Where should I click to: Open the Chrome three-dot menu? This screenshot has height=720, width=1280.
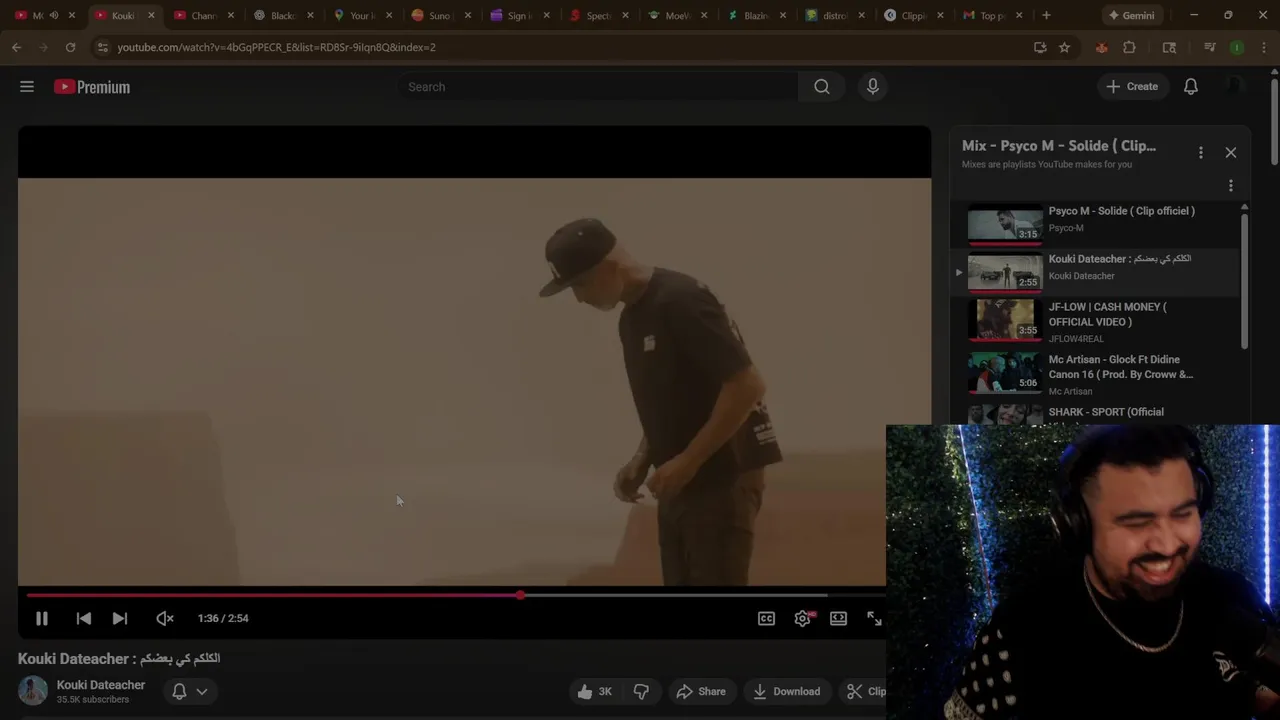(1265, 47)
